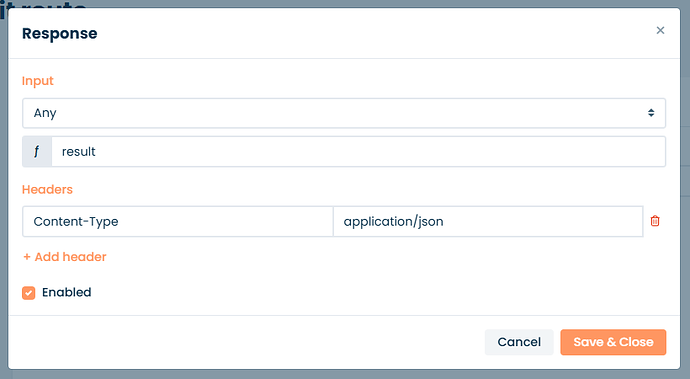Click the Response dialog title

[59, 33]
